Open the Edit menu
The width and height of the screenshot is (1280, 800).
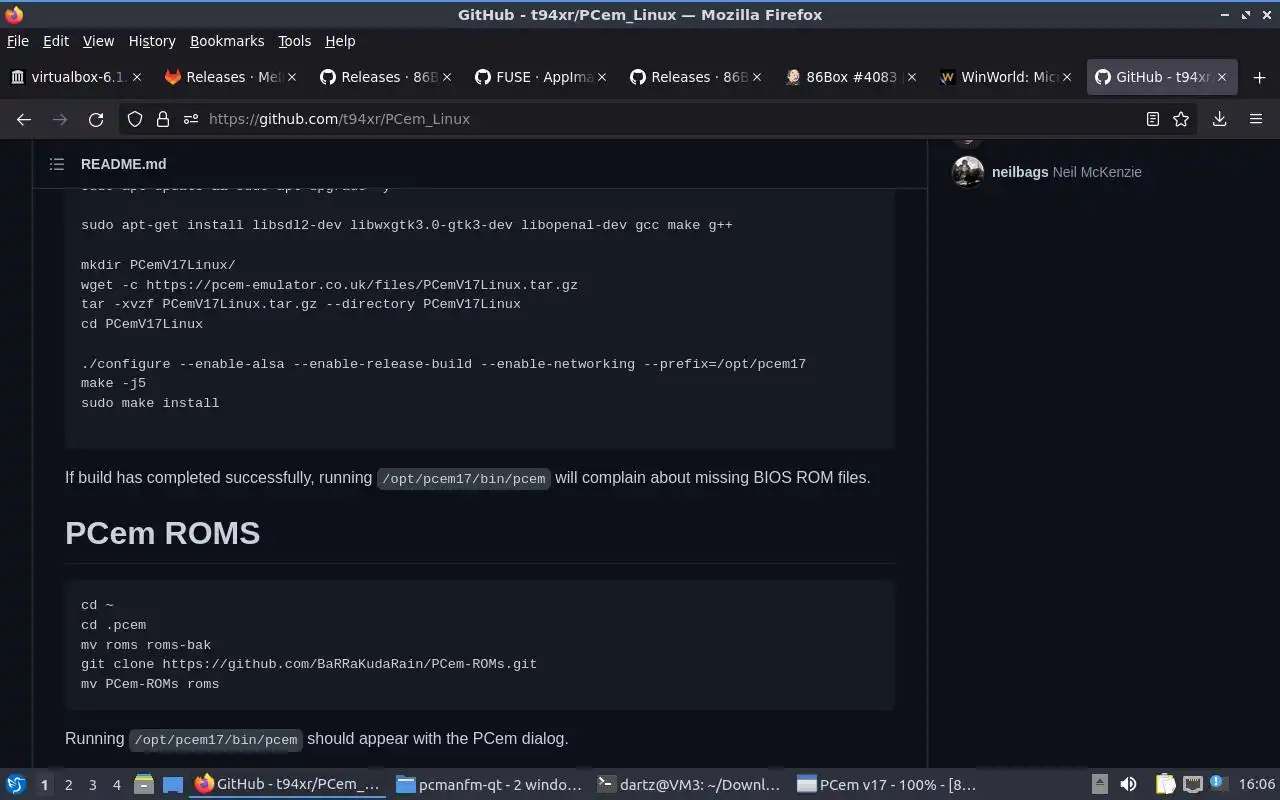56,41
